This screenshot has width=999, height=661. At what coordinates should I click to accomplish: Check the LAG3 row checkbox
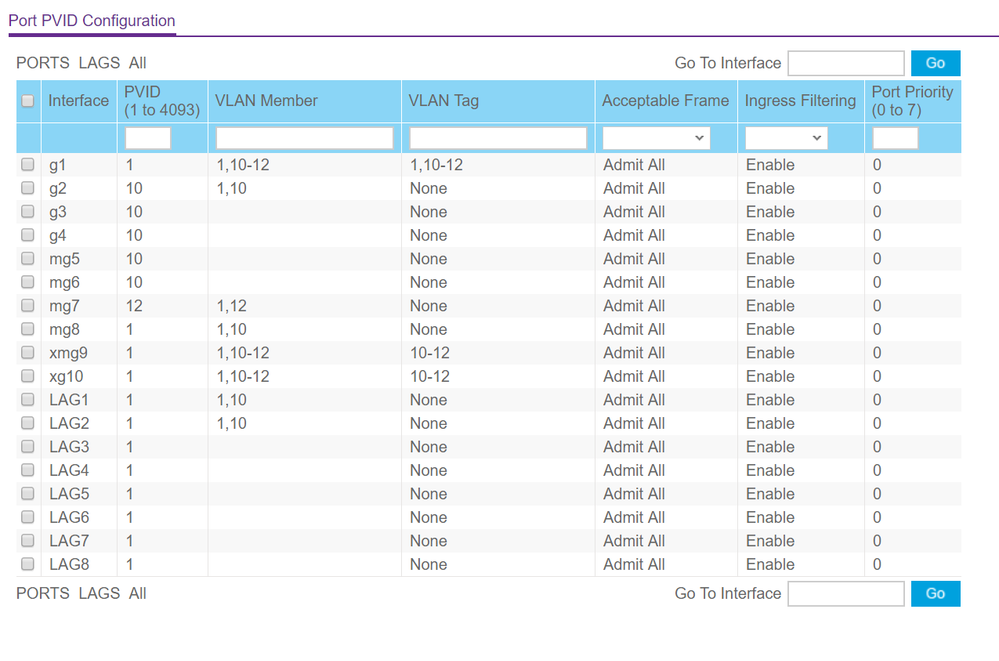(27, 446)
